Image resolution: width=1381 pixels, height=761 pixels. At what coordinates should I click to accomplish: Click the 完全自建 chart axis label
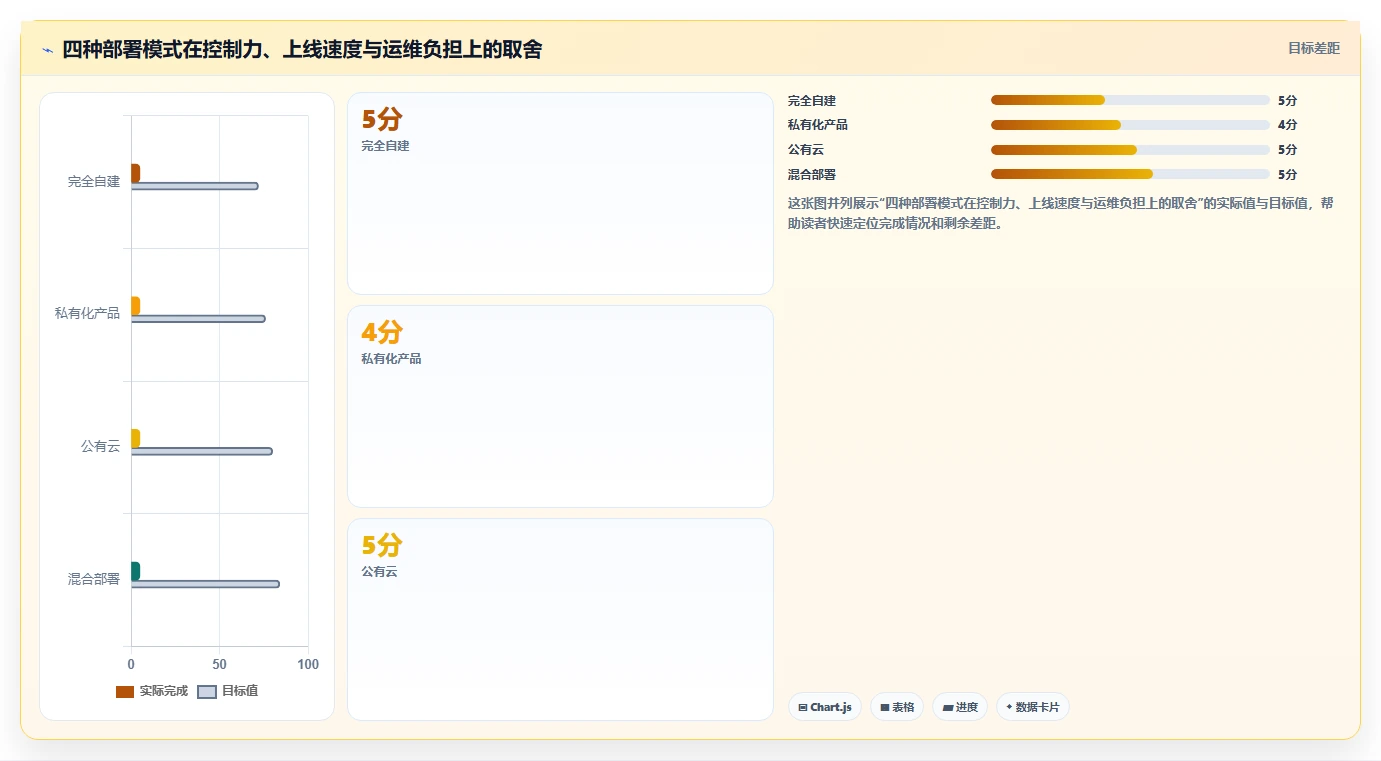[x=94, y=181]
